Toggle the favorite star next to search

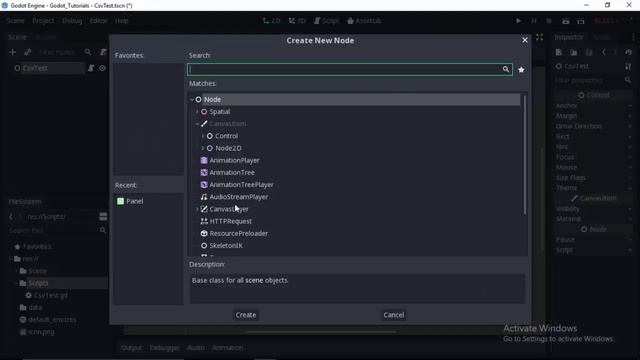(521, 70)
